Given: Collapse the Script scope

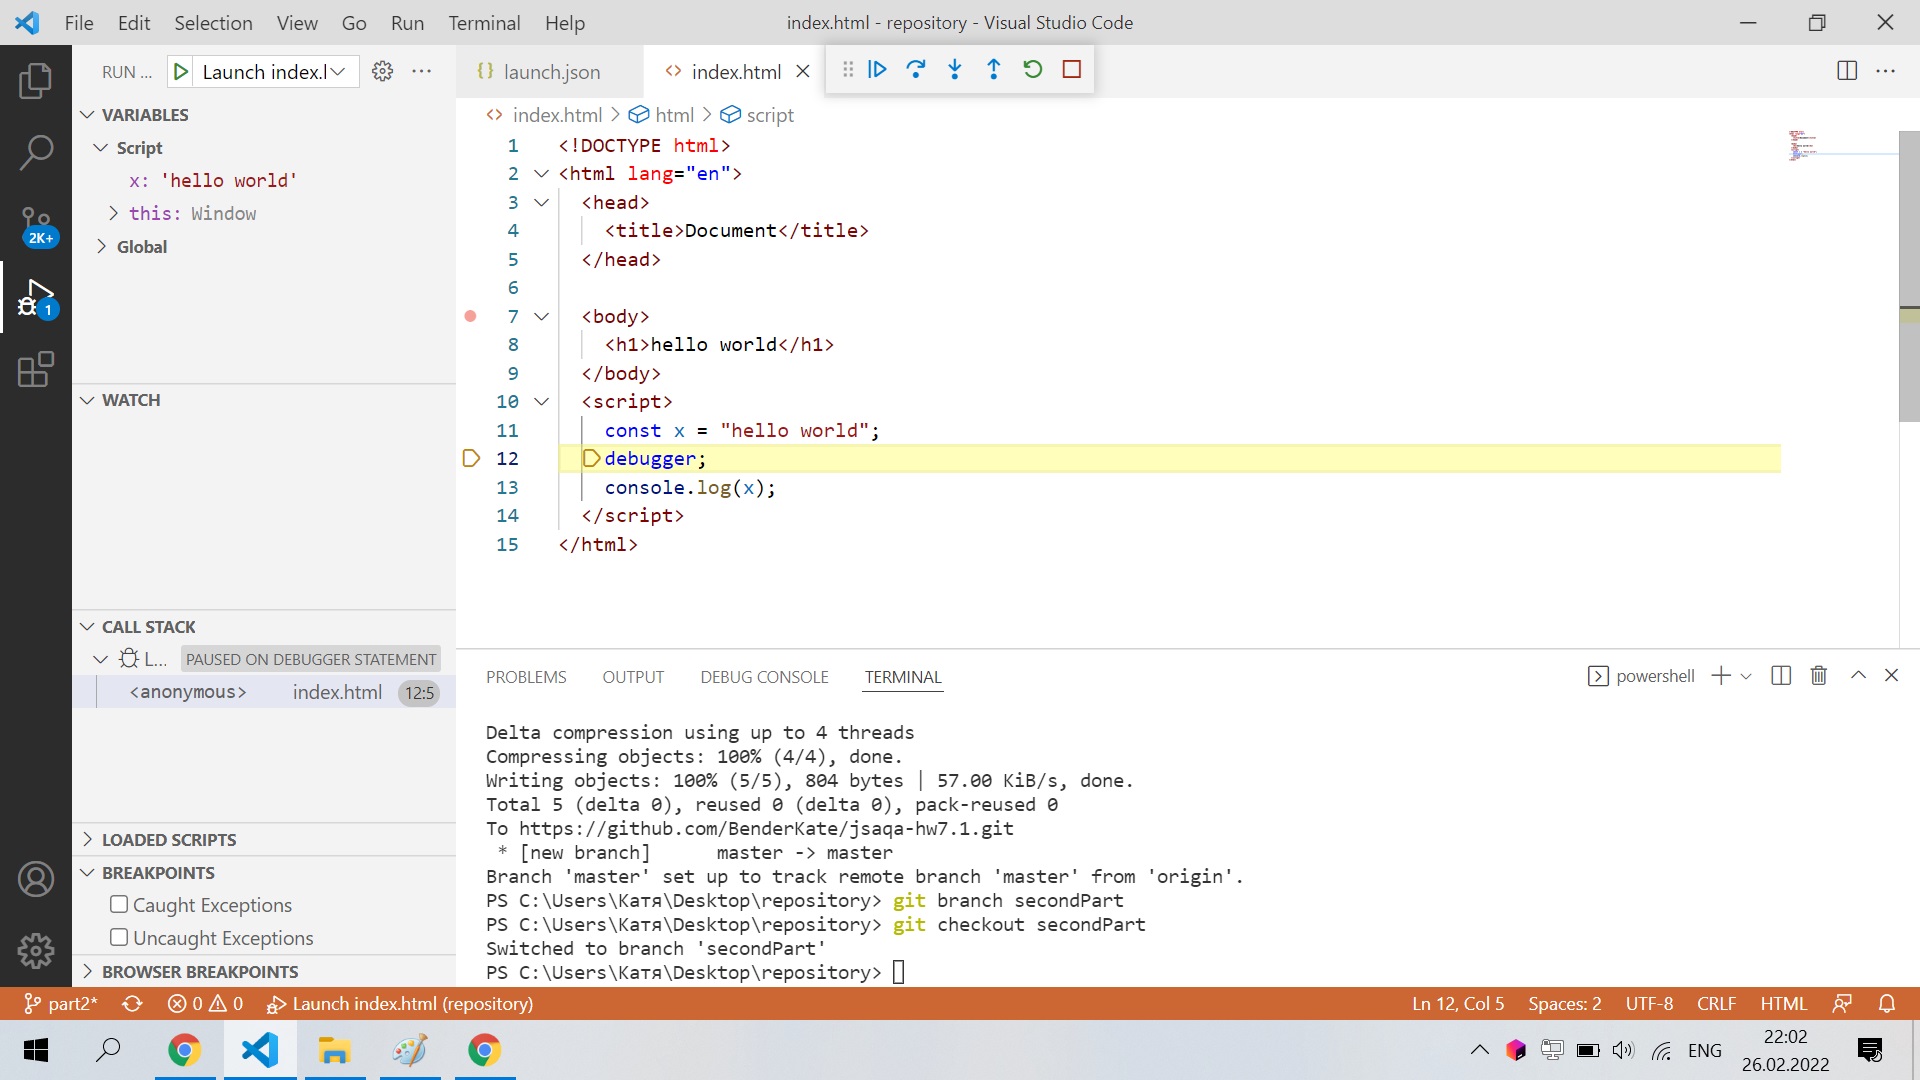Looking at the screenshot, I should click(101, 148).
